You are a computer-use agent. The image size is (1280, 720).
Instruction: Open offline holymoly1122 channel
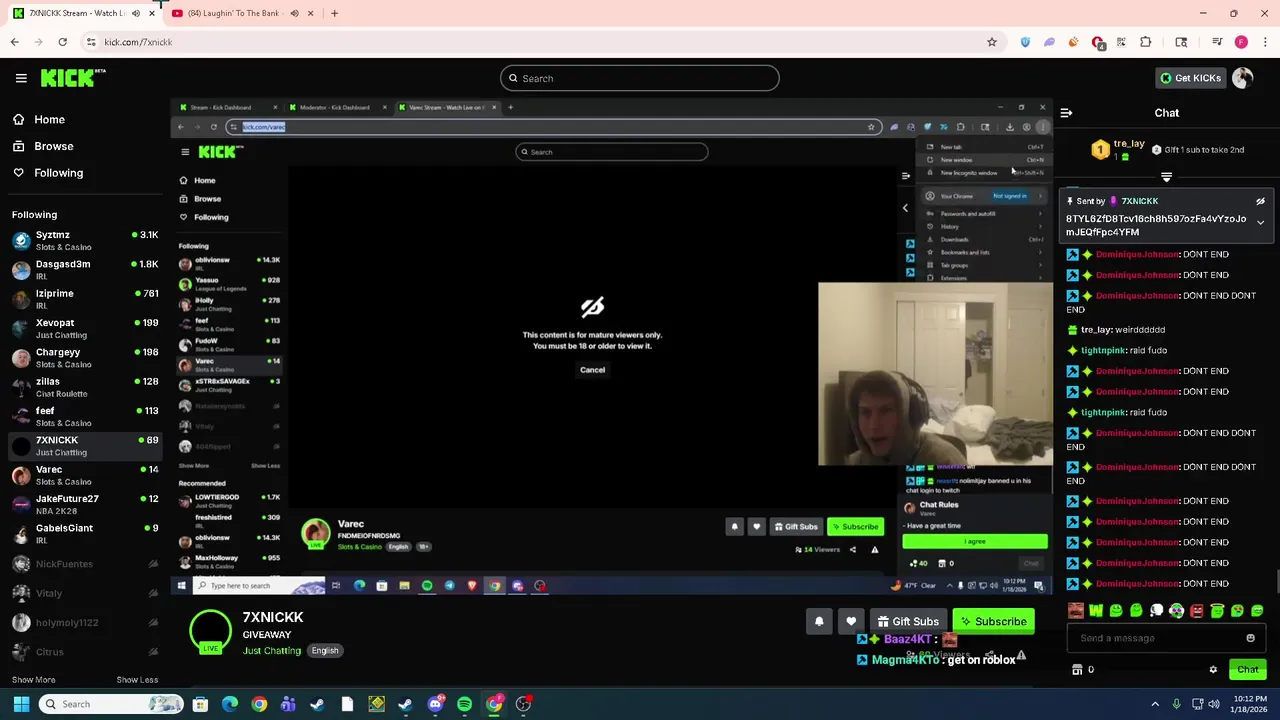pyautogui.click(x=84, y=622)
